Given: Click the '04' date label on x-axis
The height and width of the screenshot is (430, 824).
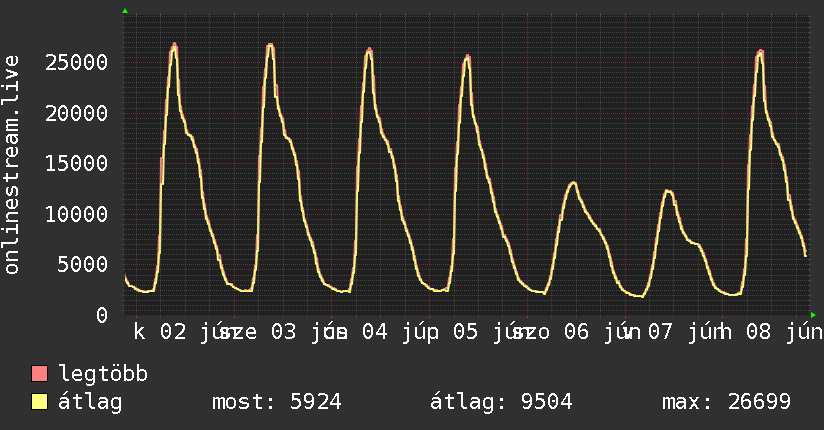Looking at the screenshot, I should 375,332.
